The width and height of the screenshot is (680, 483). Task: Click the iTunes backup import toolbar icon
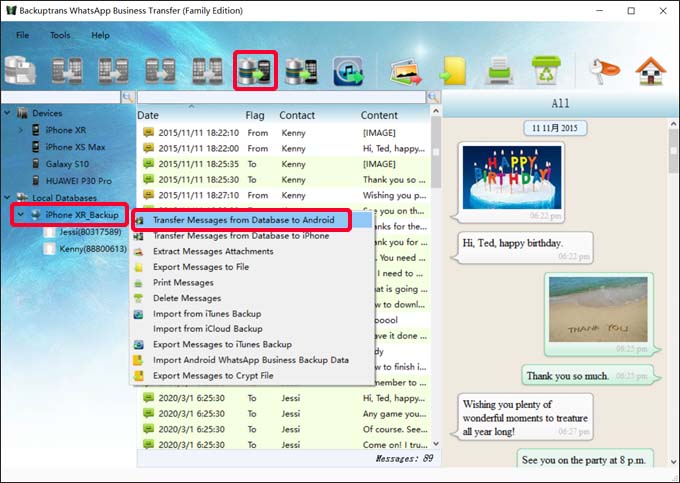click(348, 71)
